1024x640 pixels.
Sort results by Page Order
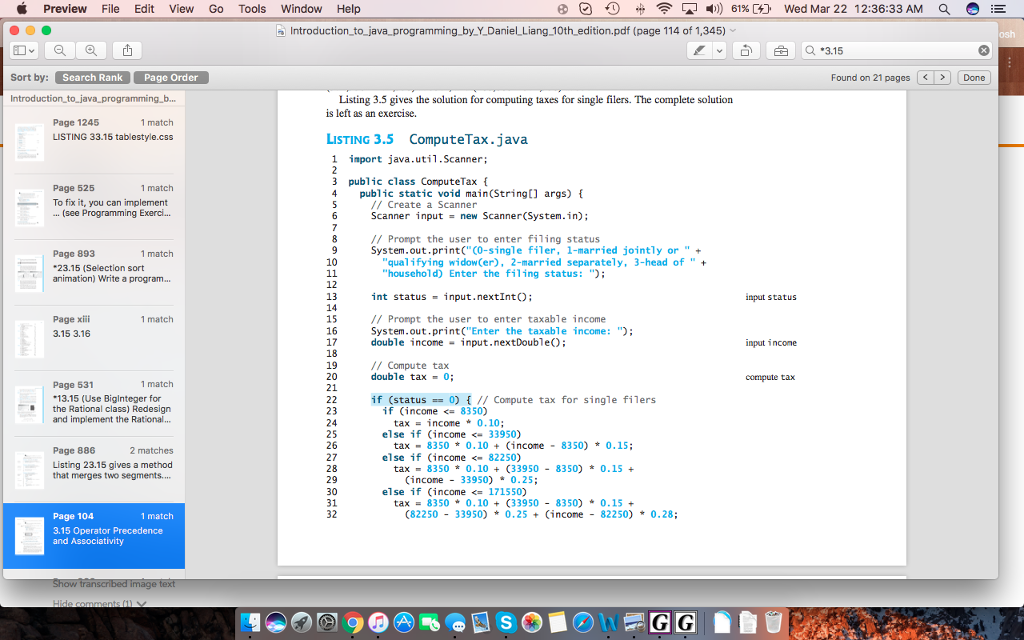coord(170,77)
